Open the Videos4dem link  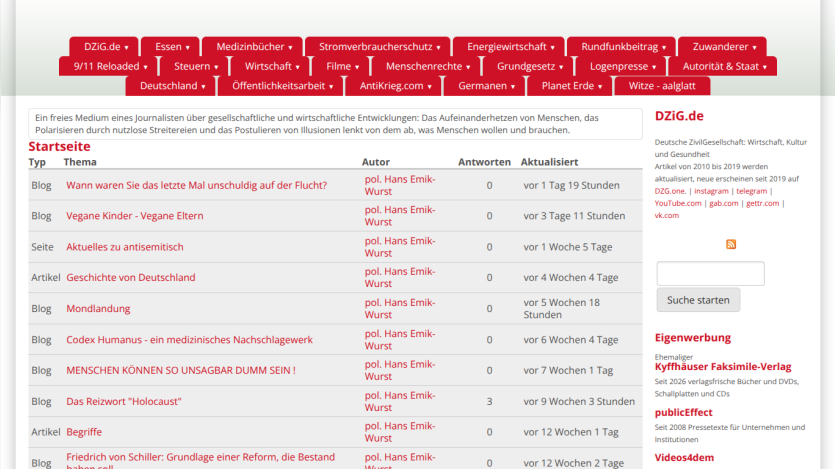pyautogui.click(x=684, y=458)
